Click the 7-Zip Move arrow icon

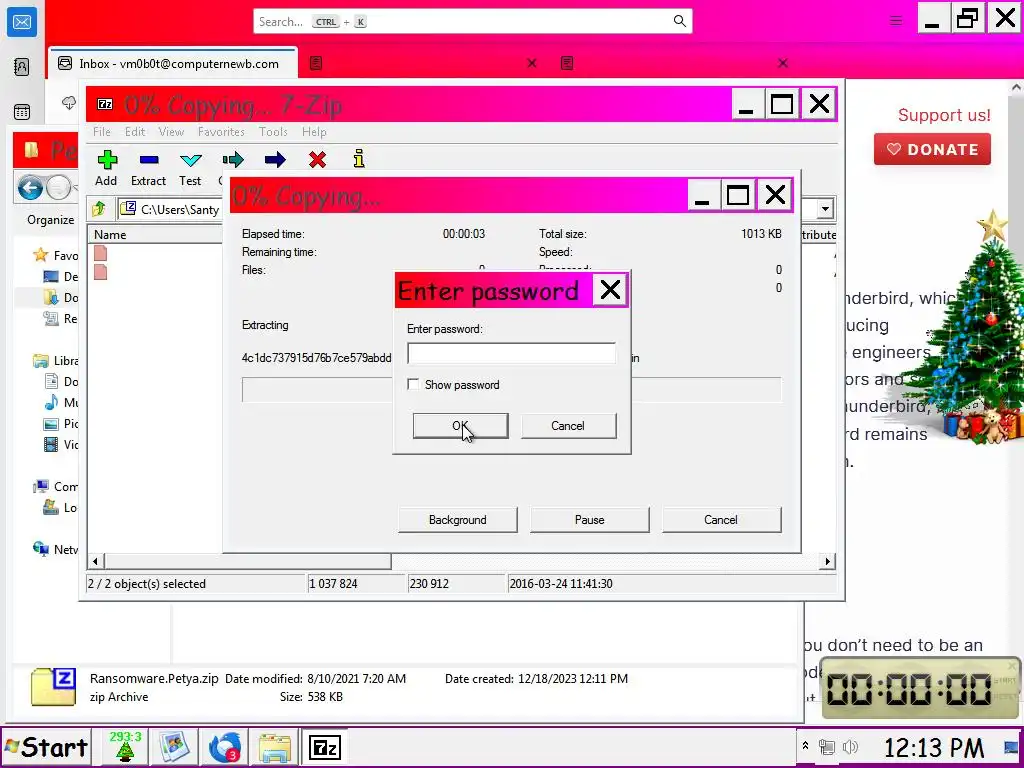click(x=275, y=159)
